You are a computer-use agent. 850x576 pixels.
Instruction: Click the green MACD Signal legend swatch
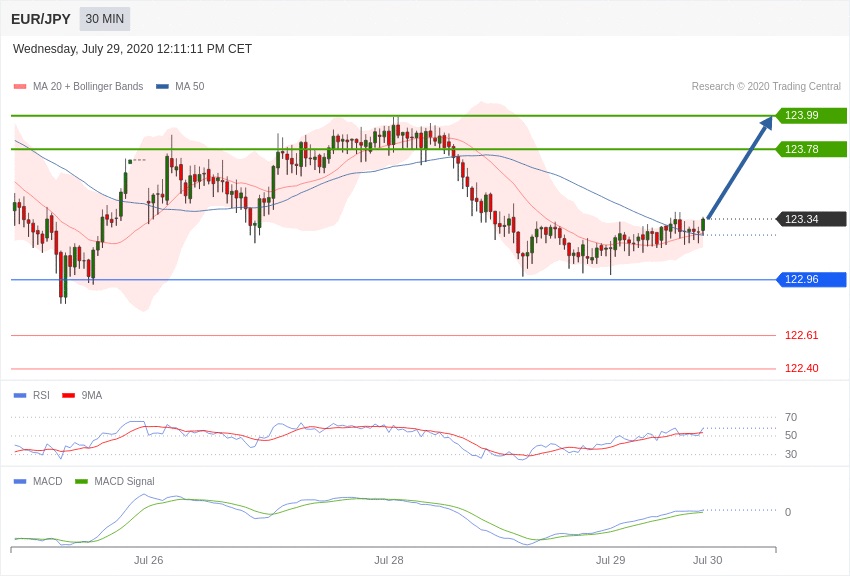tap(81, 481)
